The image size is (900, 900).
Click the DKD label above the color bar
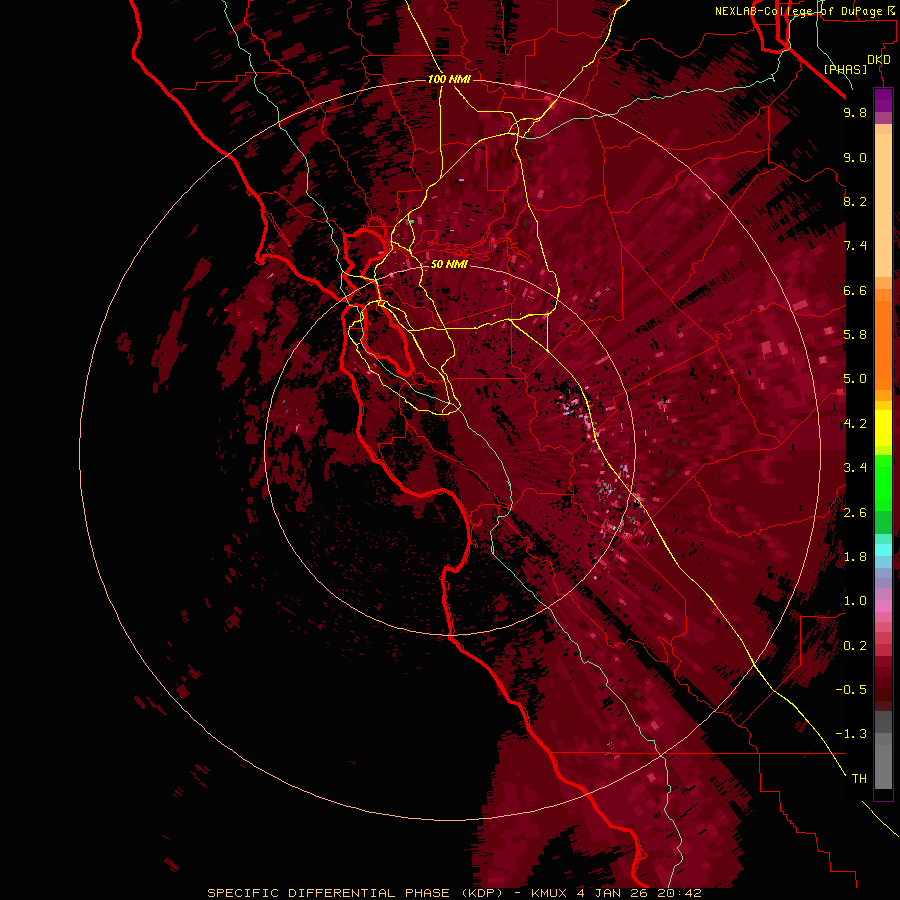pyautogui.click(x=879, y=60)
